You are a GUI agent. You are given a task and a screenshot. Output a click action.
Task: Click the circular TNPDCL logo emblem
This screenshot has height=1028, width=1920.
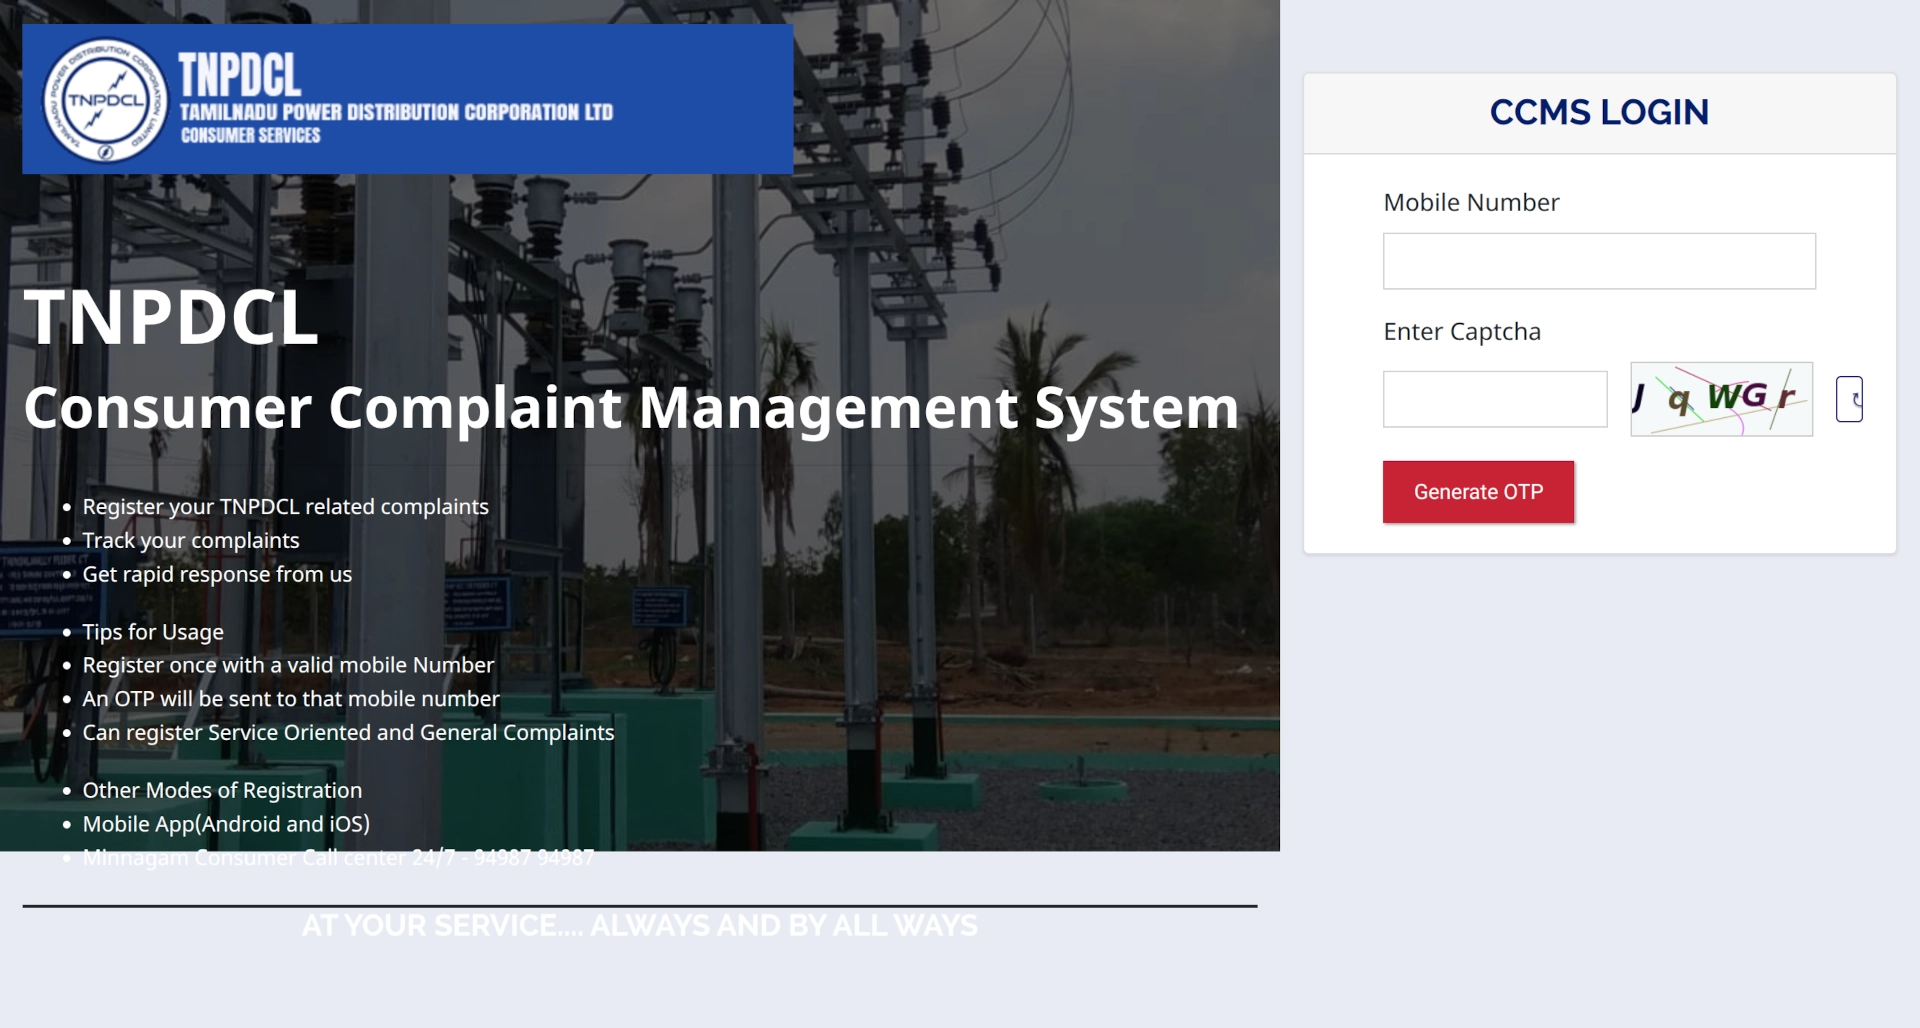[105, 100]
